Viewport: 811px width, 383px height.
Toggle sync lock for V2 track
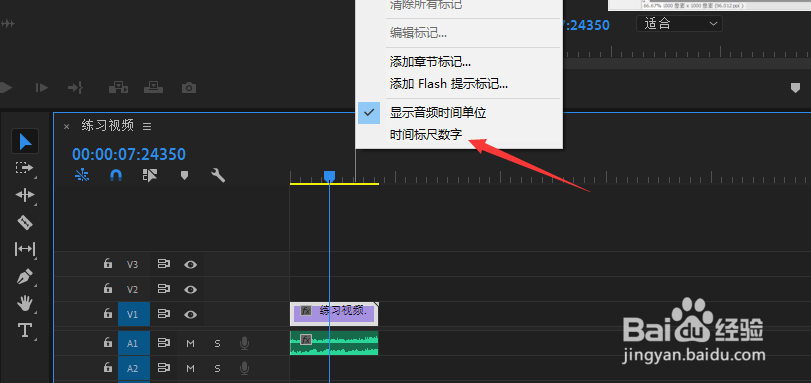[164, 289]
